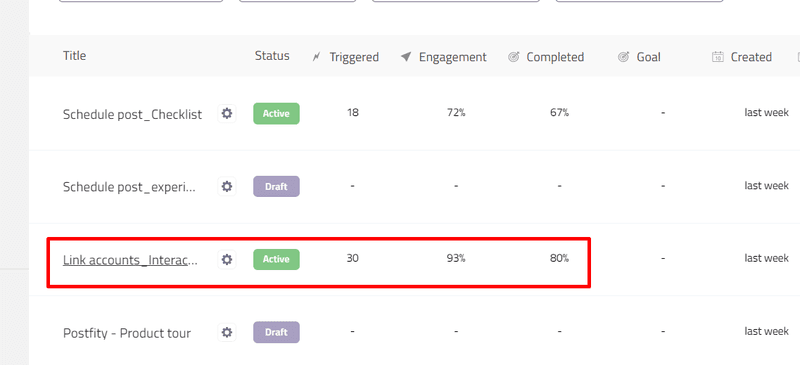
Task: Click the Triggered column lightning icon
Action: point(316,57)
